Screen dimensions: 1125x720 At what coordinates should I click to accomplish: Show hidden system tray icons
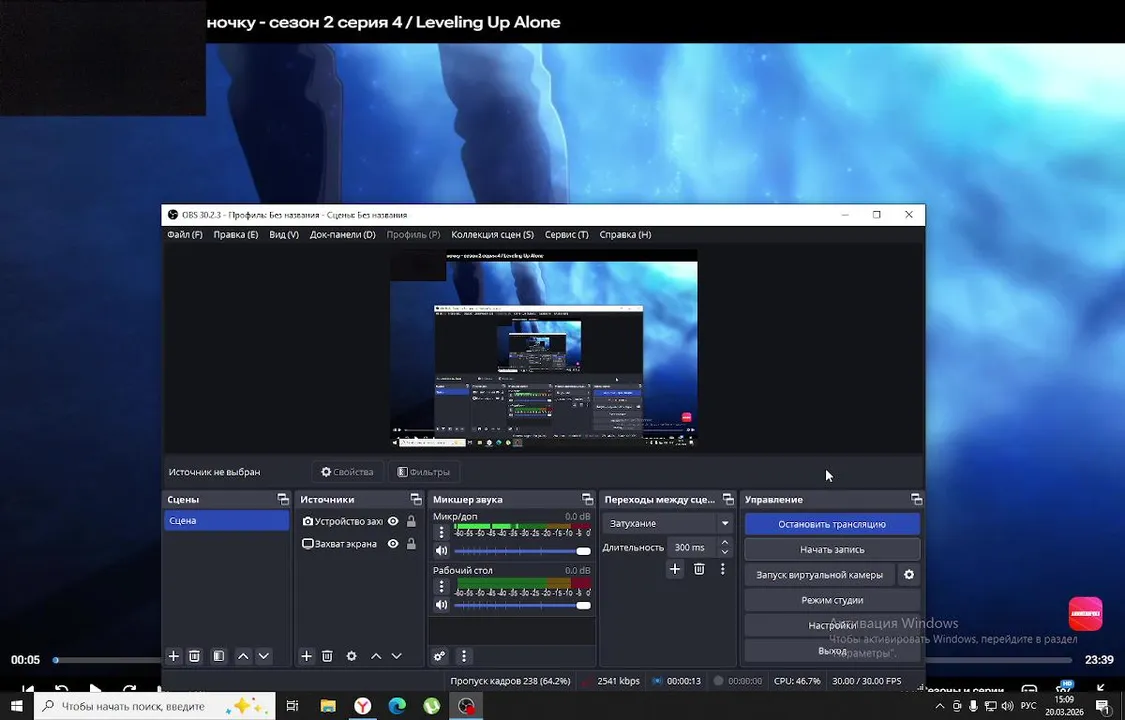point(940,707)
